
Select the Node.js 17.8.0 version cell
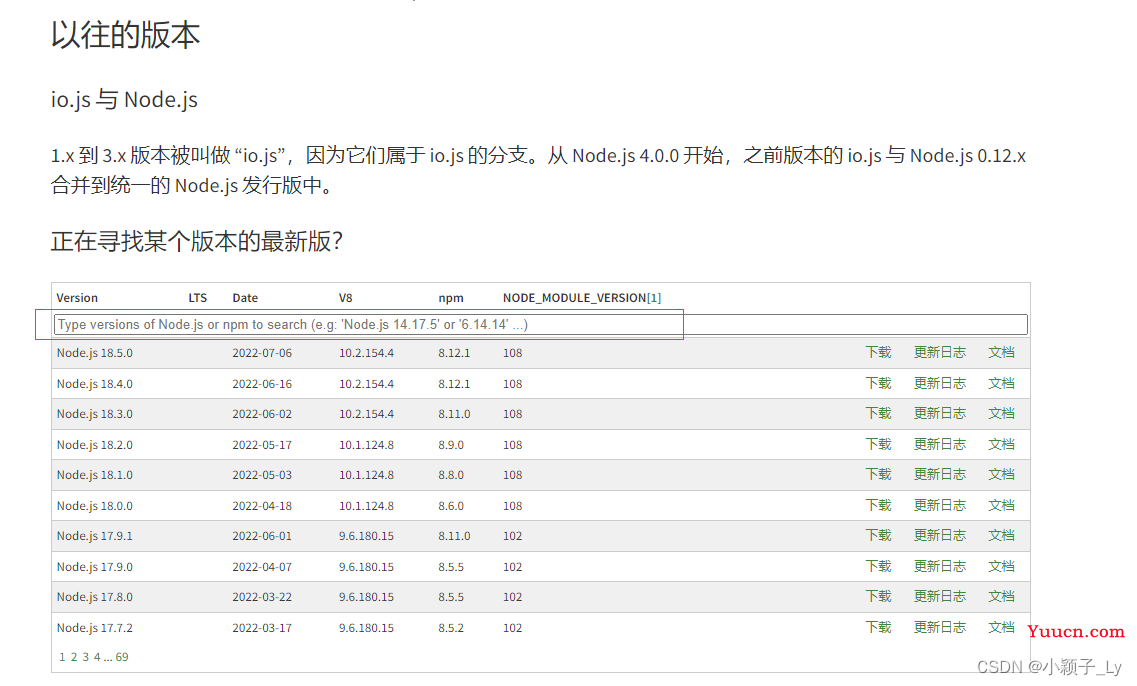coord(95,597)
